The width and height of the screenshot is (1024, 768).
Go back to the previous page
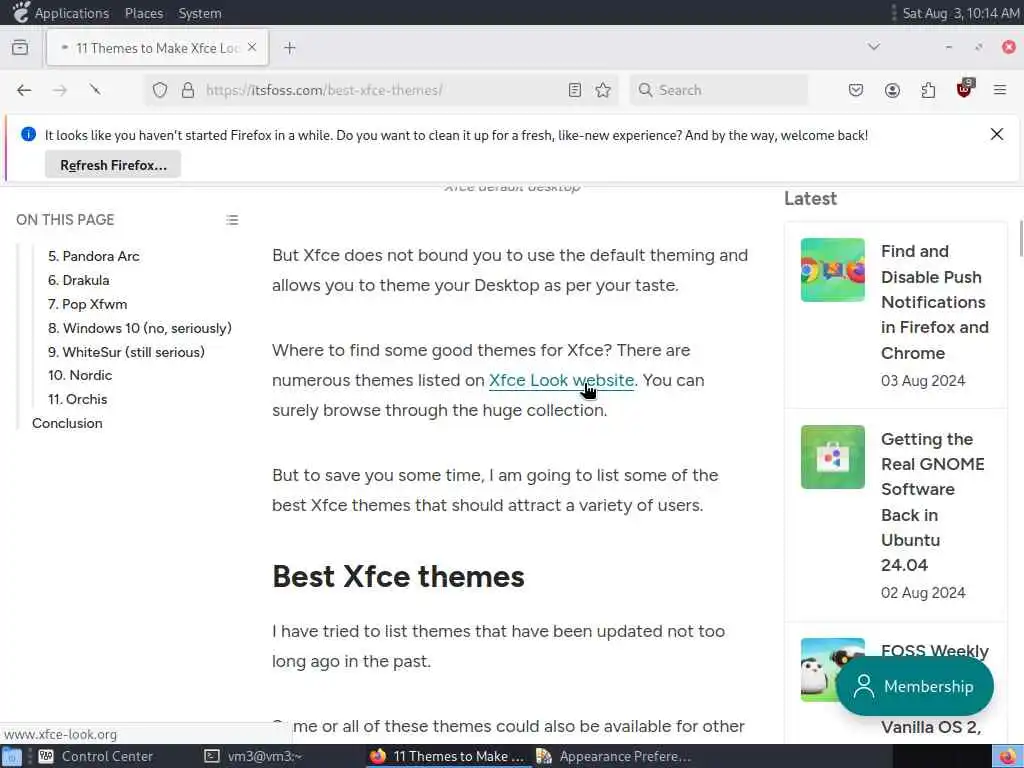tap(24, 90)
